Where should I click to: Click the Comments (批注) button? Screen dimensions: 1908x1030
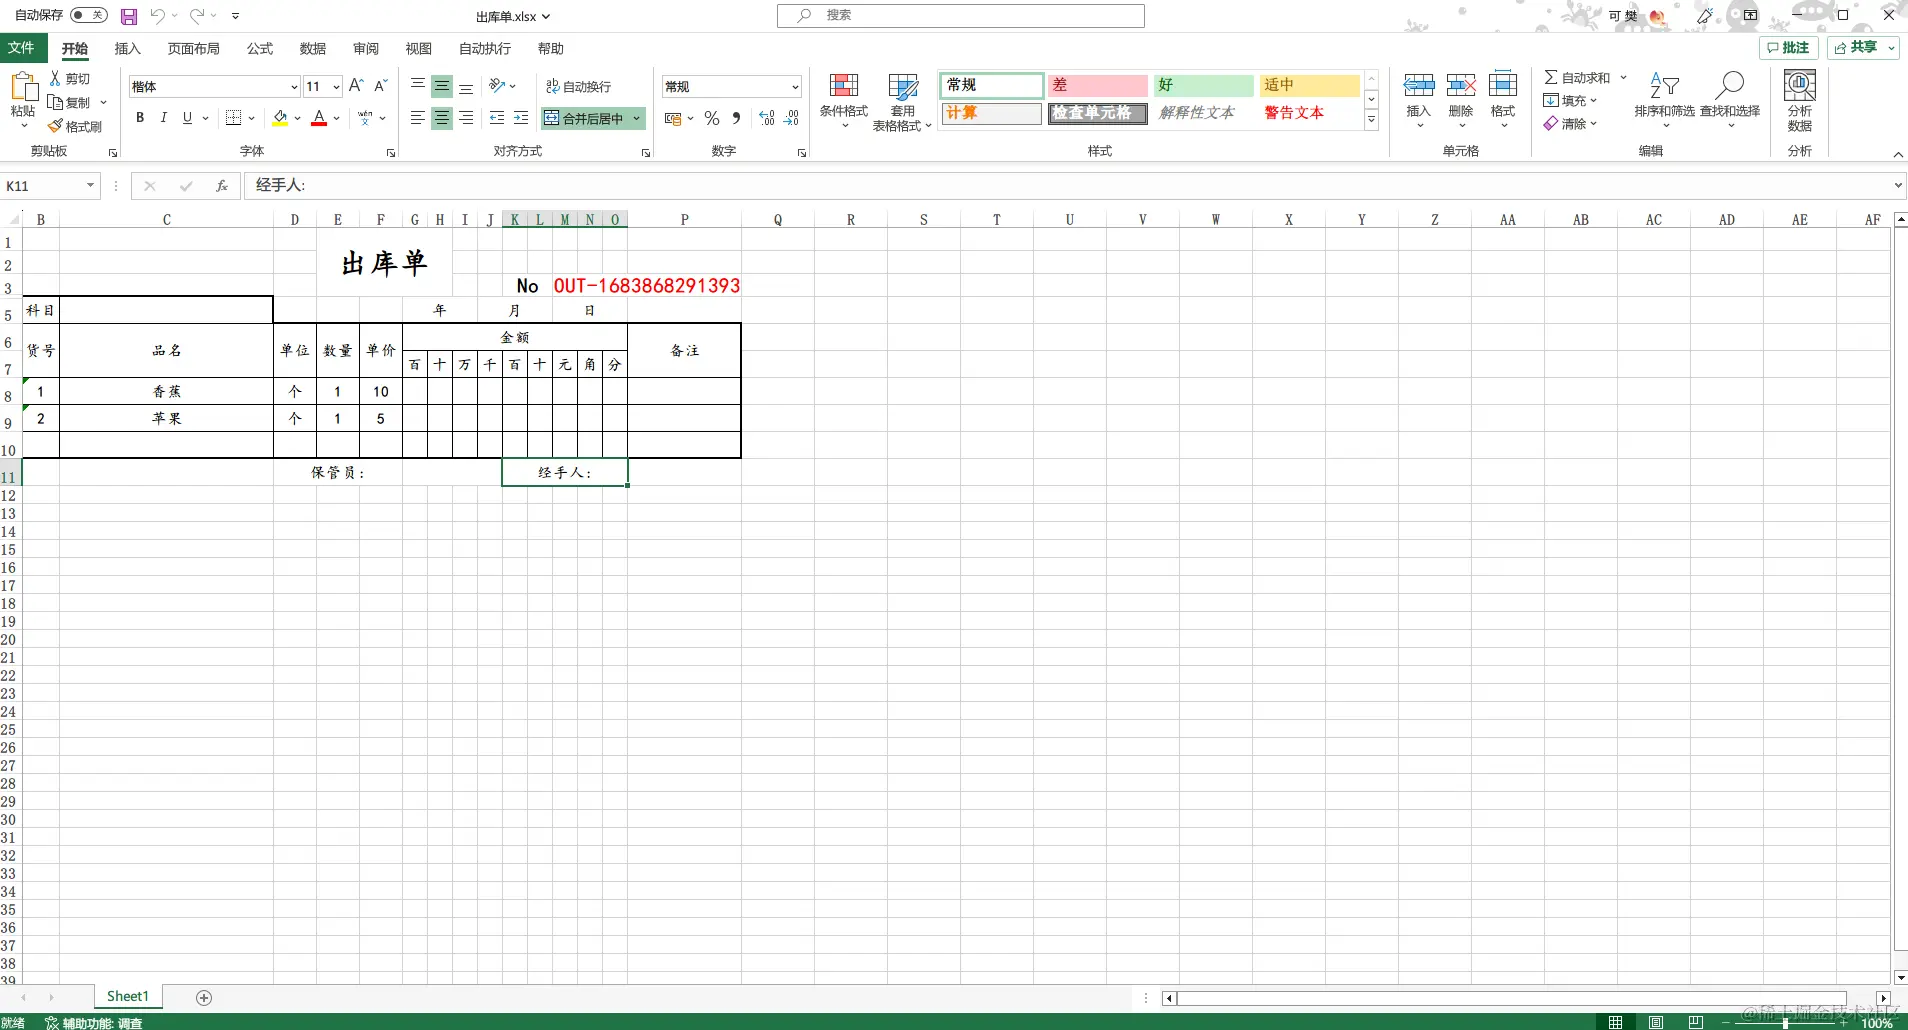tap(1789, 48)
